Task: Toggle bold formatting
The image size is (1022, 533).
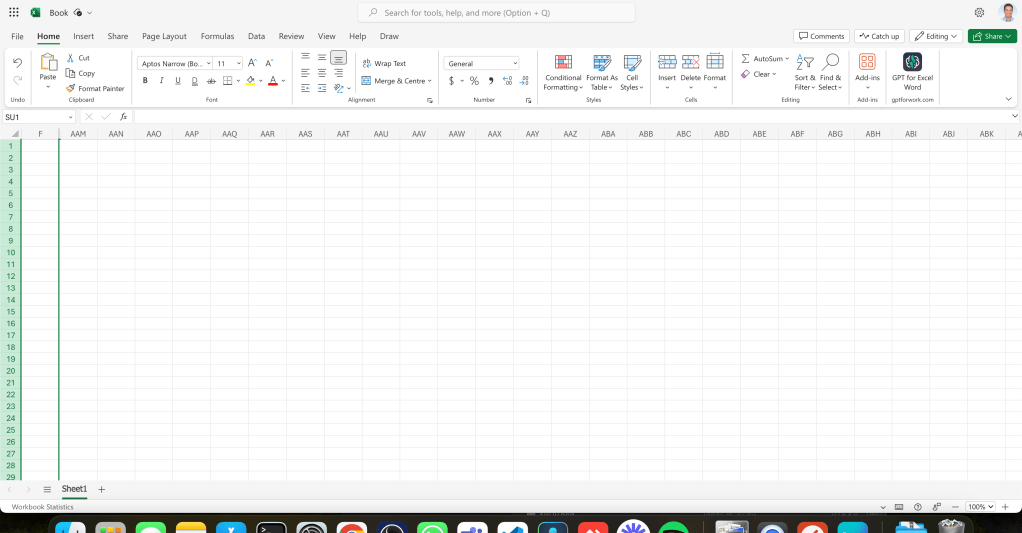Action: point(145,81)
